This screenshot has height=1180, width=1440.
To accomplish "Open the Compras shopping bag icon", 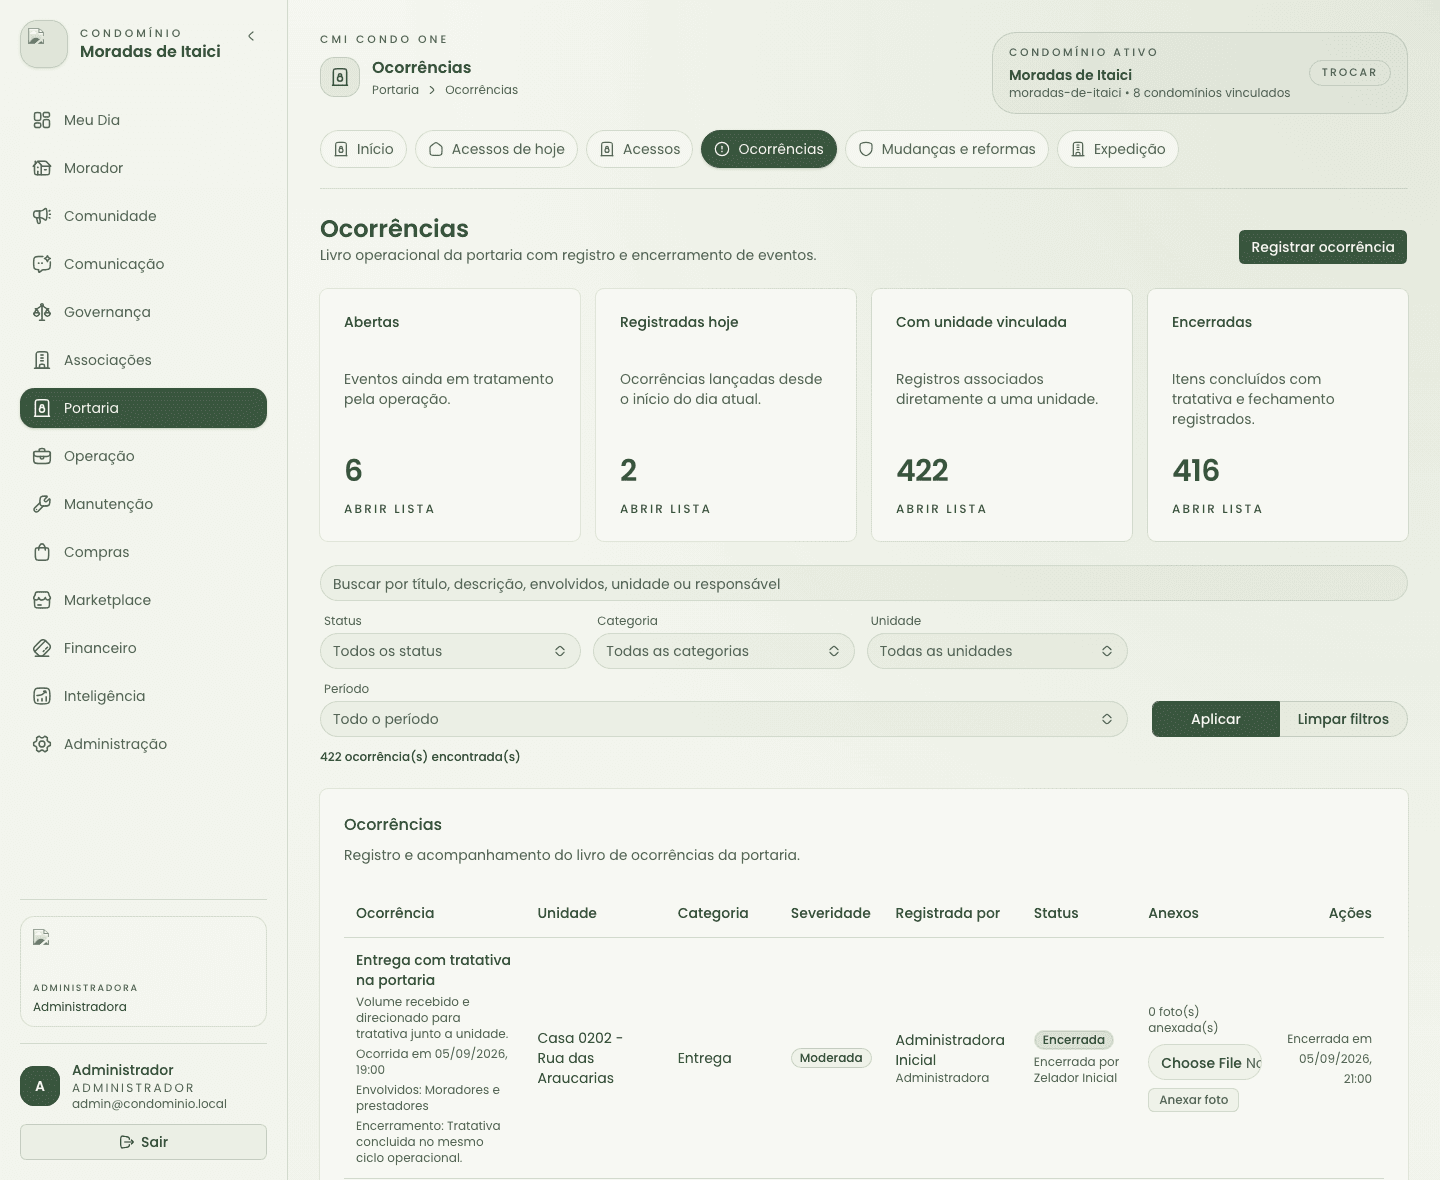I will (x=42, y=552).
